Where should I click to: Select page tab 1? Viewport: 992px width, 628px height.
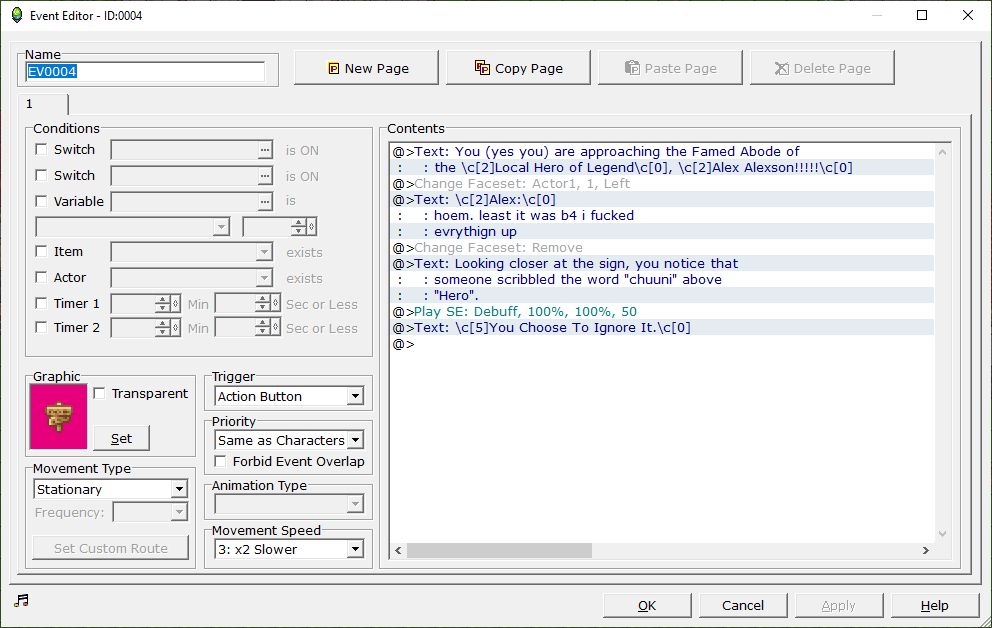tap(42, 104)
